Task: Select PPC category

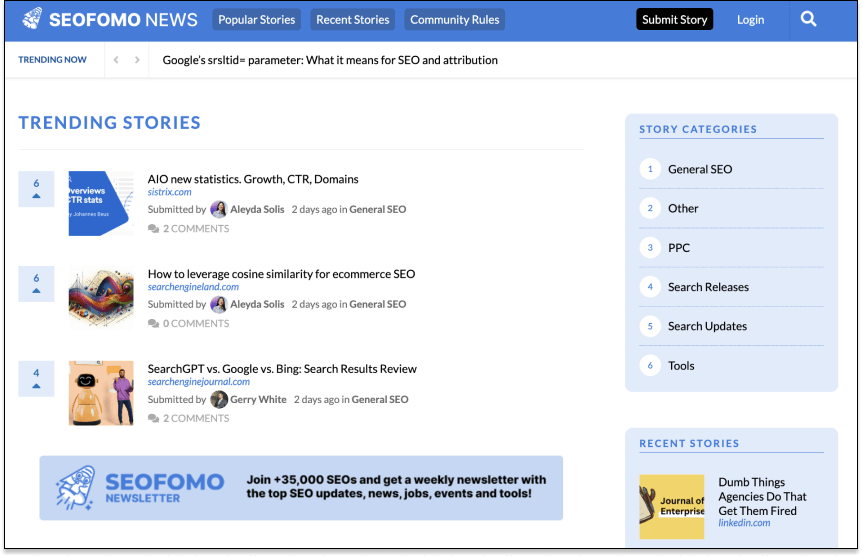Action: [x=678, y=248]
